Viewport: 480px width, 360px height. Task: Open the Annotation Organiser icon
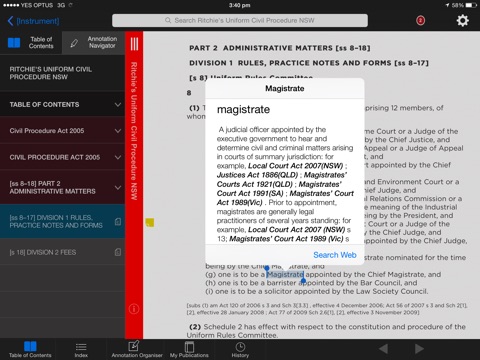point(137,349)
